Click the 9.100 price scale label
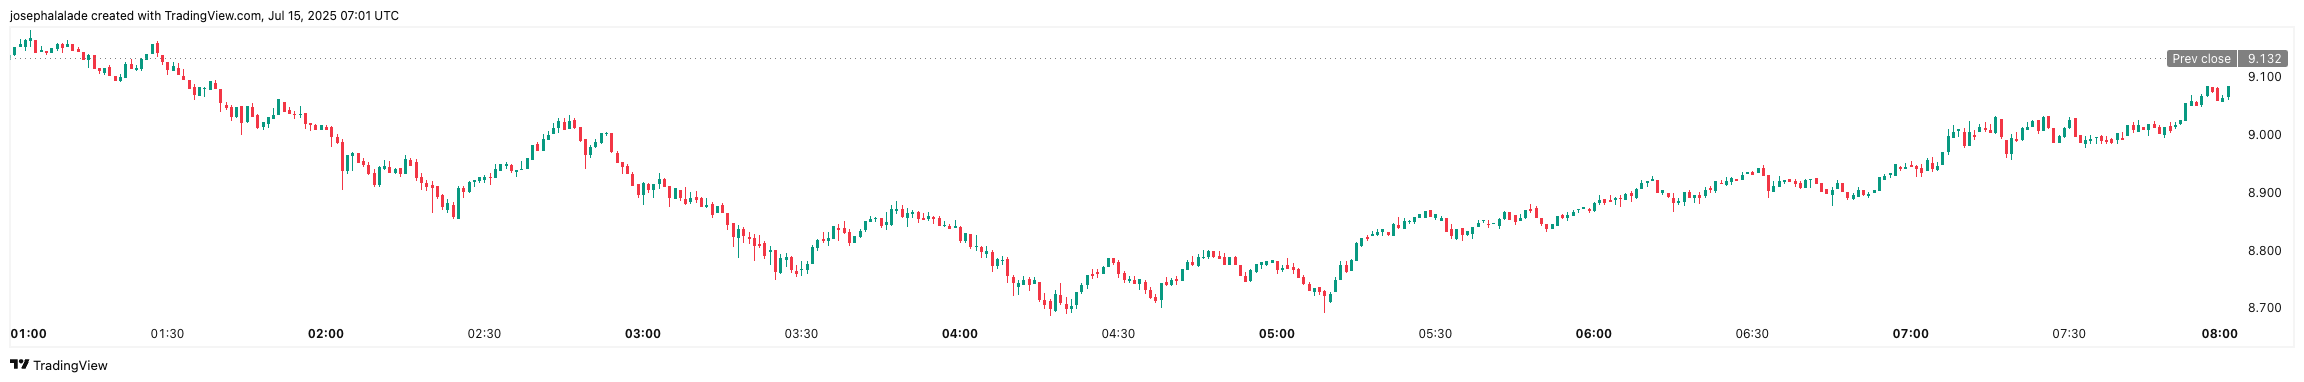 (2264, 77)
